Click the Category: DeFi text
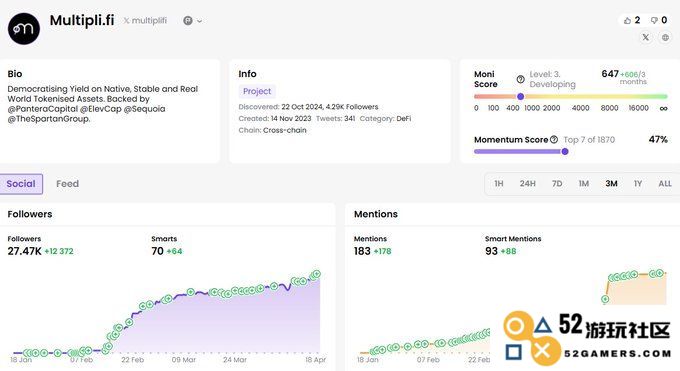 pyautogui.click(x=385, y=118)
